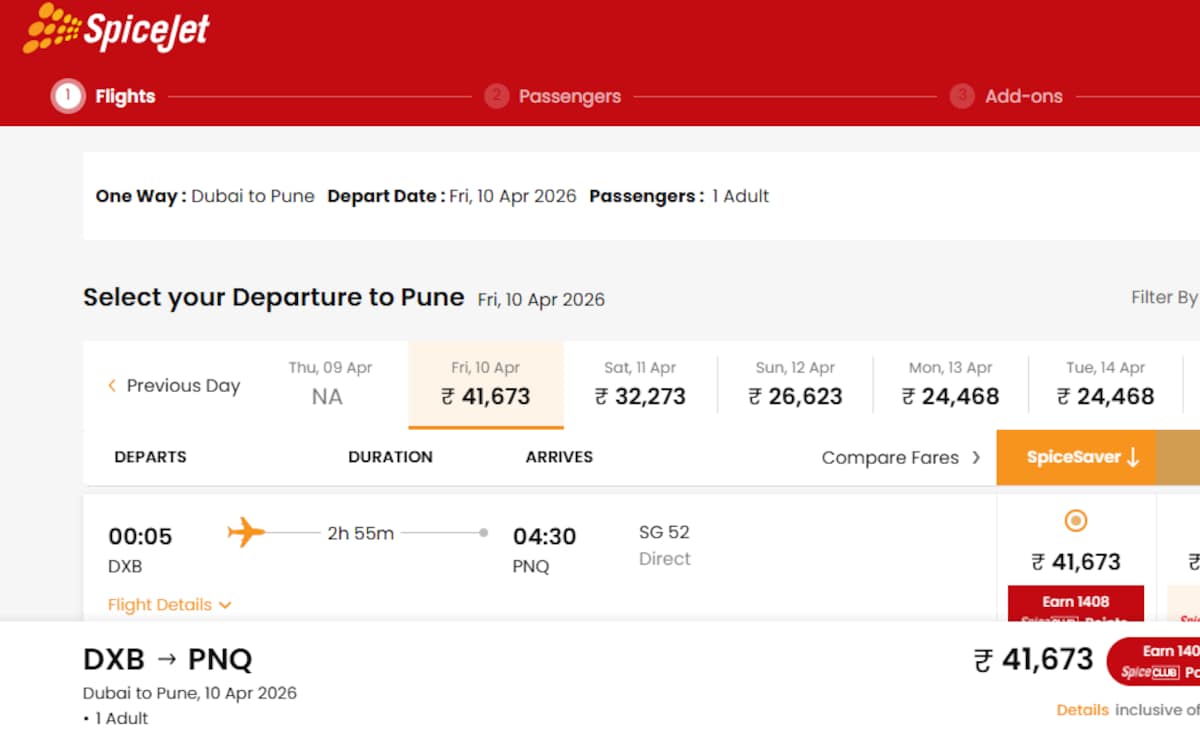Open fare Details link at bottom
Image resolution: width=1200 pixels, height=738 pixels.
tap(1082, 710)
